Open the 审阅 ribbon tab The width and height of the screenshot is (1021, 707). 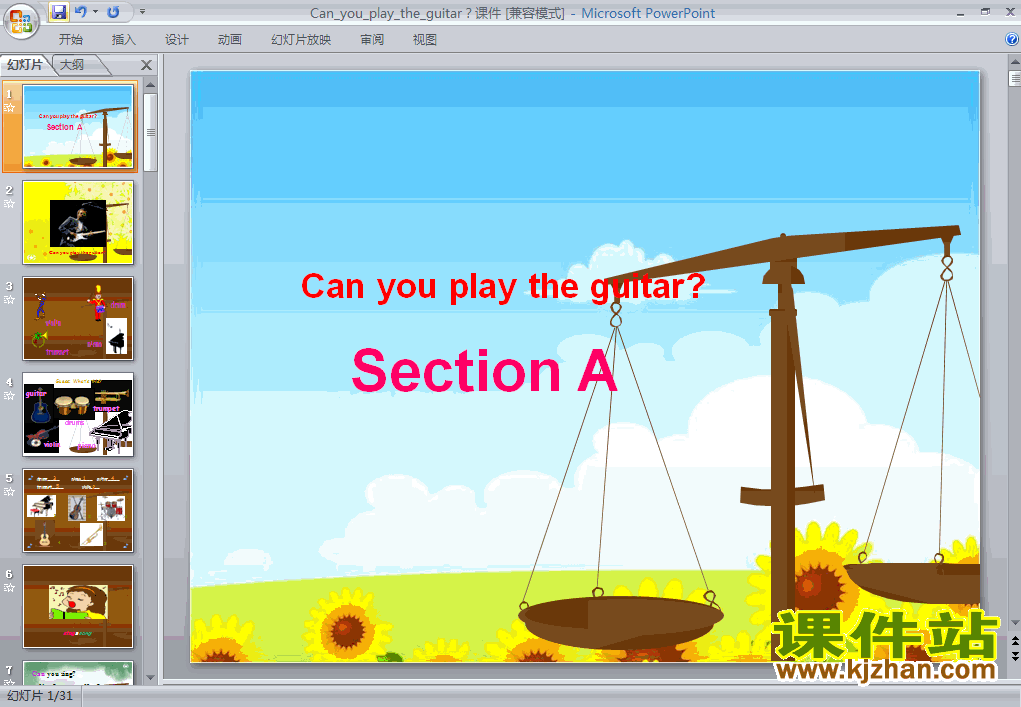tap(372, 40)
